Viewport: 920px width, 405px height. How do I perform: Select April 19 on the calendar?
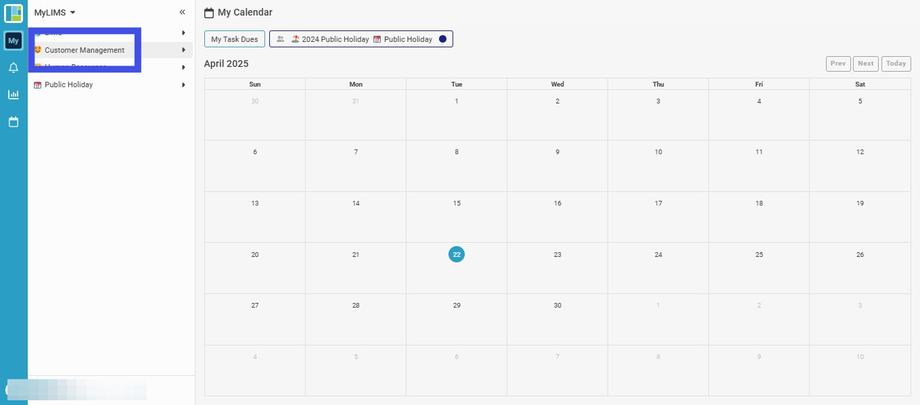tap(860, 217)
